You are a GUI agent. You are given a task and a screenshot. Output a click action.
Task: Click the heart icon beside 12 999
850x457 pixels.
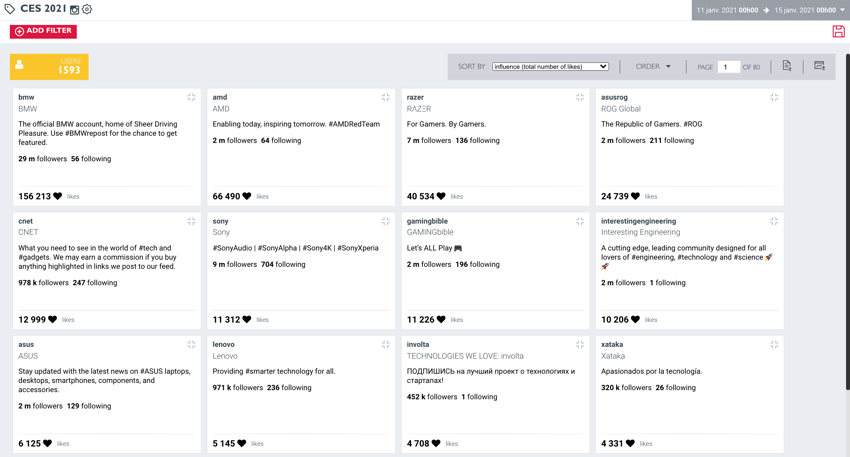tap(53, 320)
